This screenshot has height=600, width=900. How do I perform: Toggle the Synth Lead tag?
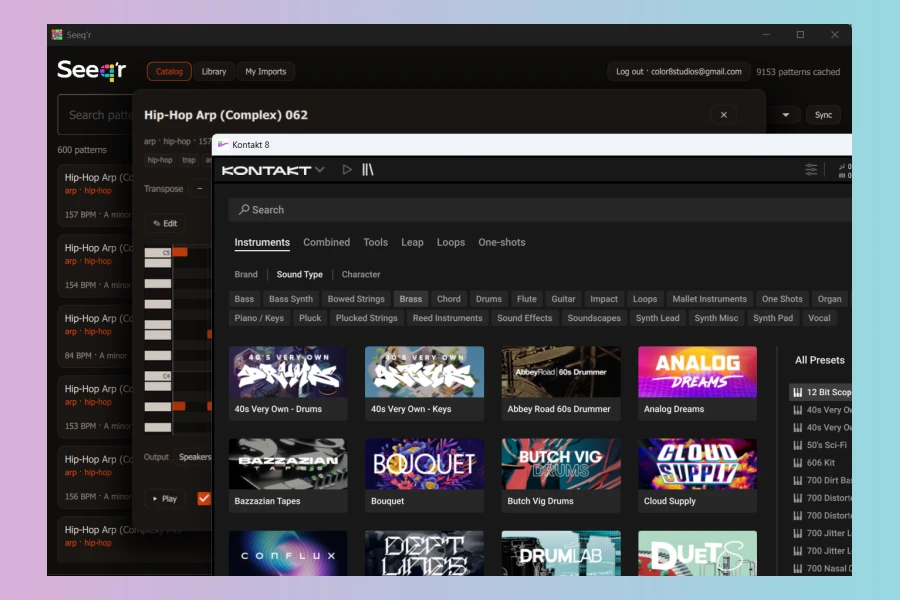(657, 318)
